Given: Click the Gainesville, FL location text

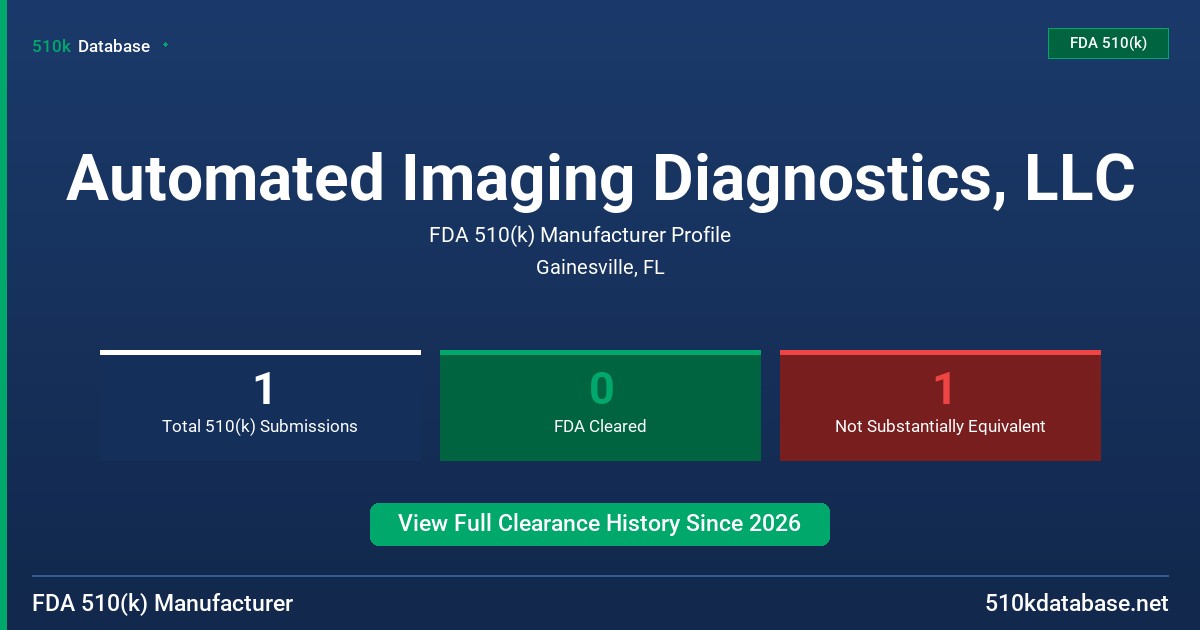Looking at the screenshot, I should (600, 268).
